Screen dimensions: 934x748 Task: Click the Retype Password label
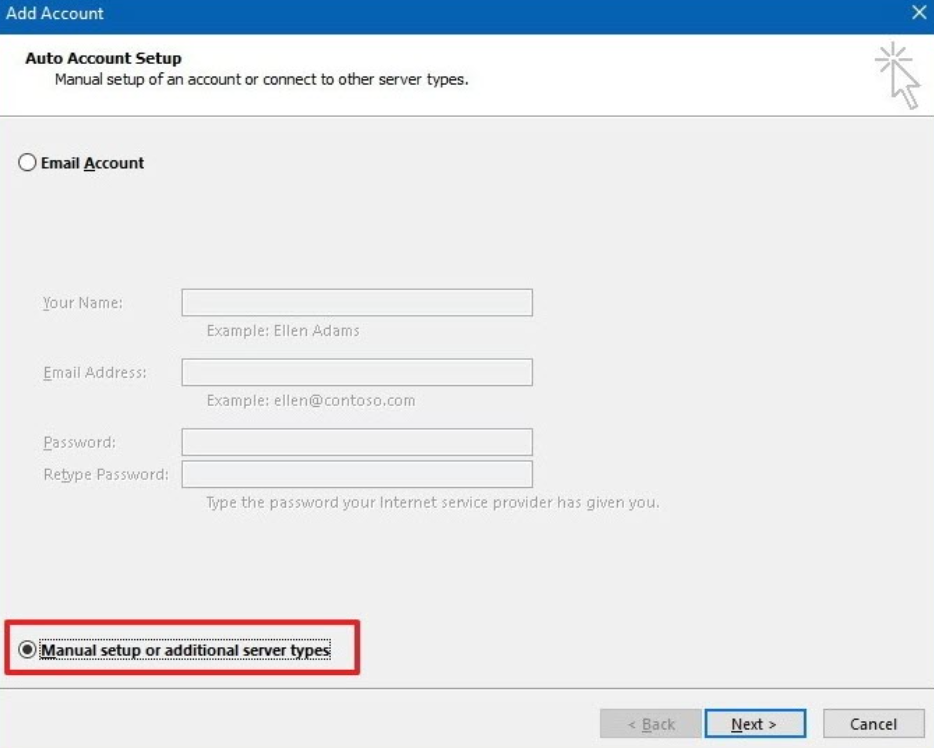pyautogui.click(x=105, y=474)
